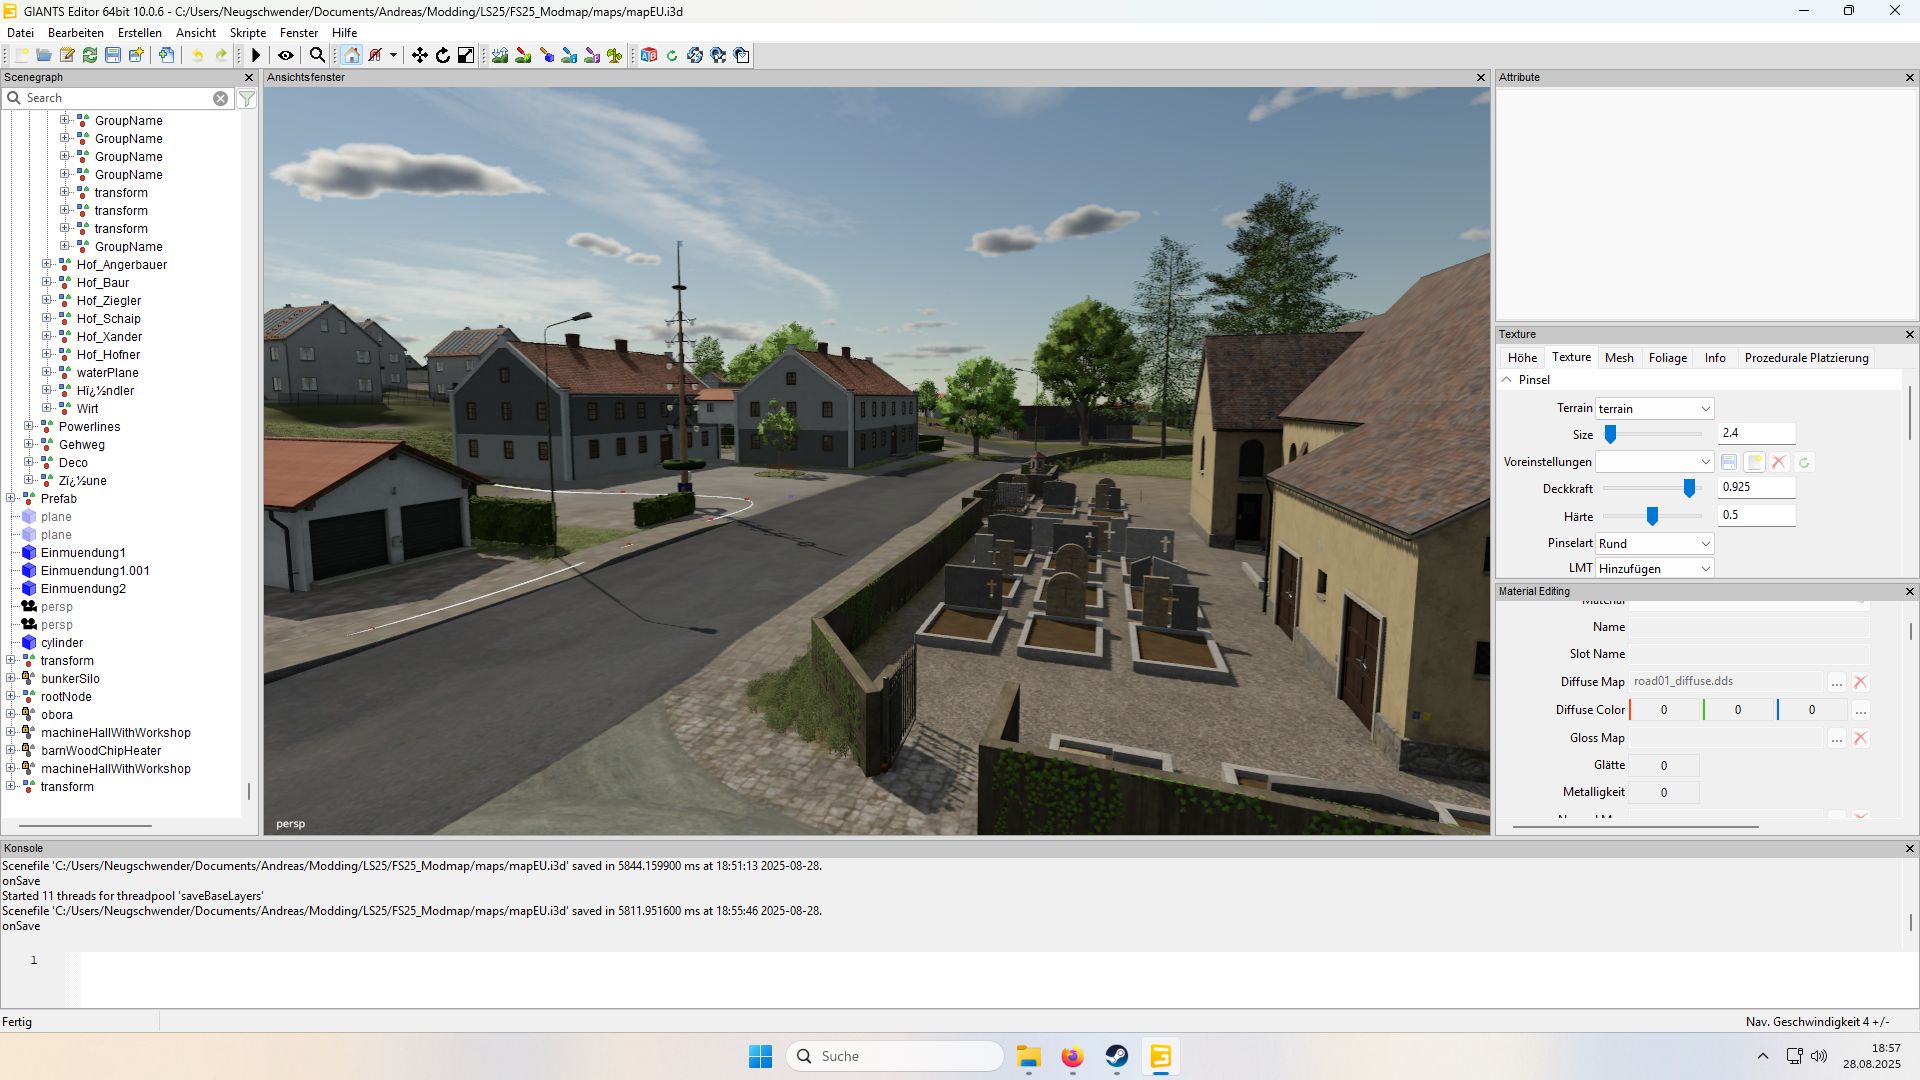The height and width of the screenshot is (1080, 1920).
Task: Remove Gloss Map with red X
Action: pos(1860,738)
